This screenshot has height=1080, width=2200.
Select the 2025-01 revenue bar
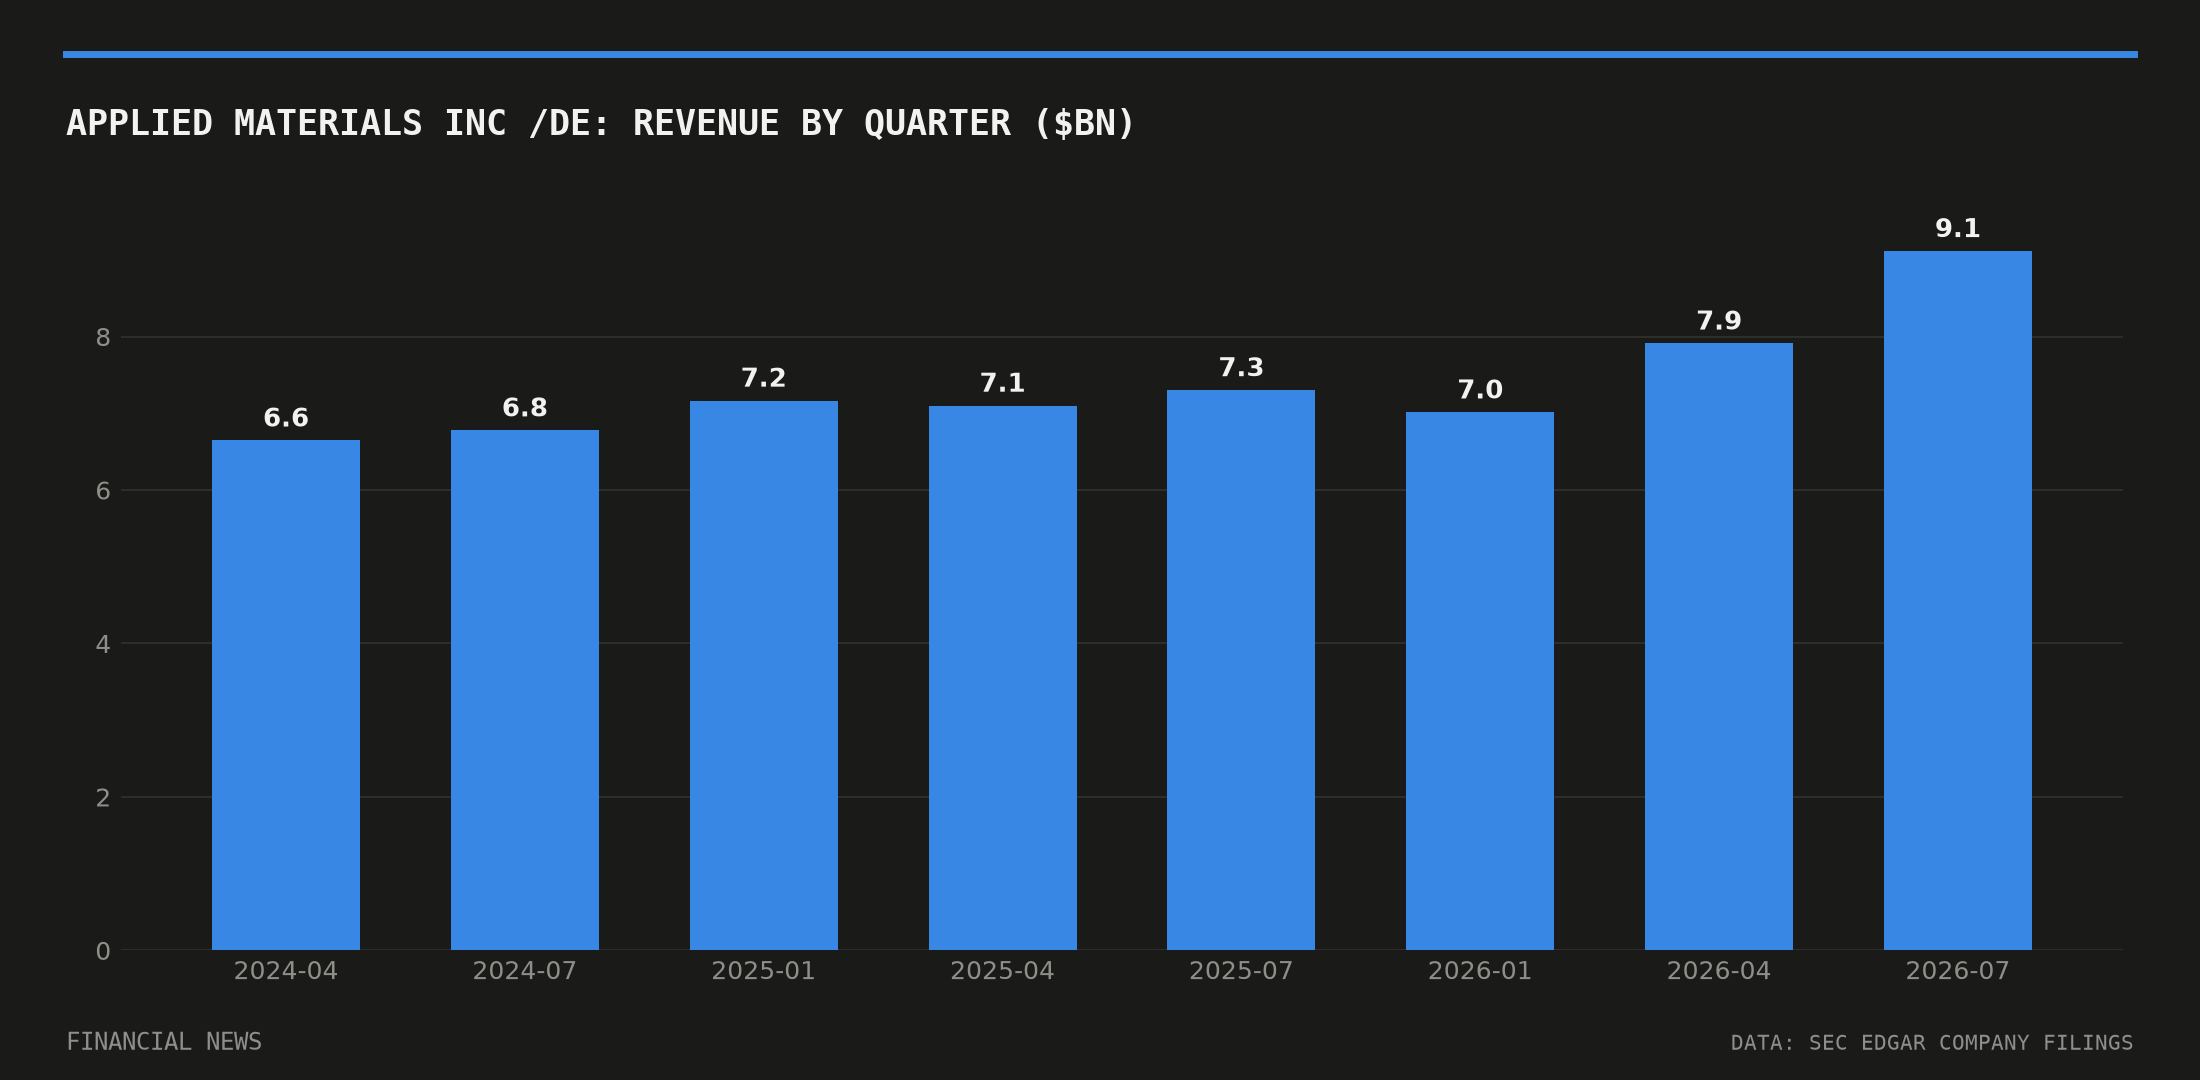tap(764, 676)
